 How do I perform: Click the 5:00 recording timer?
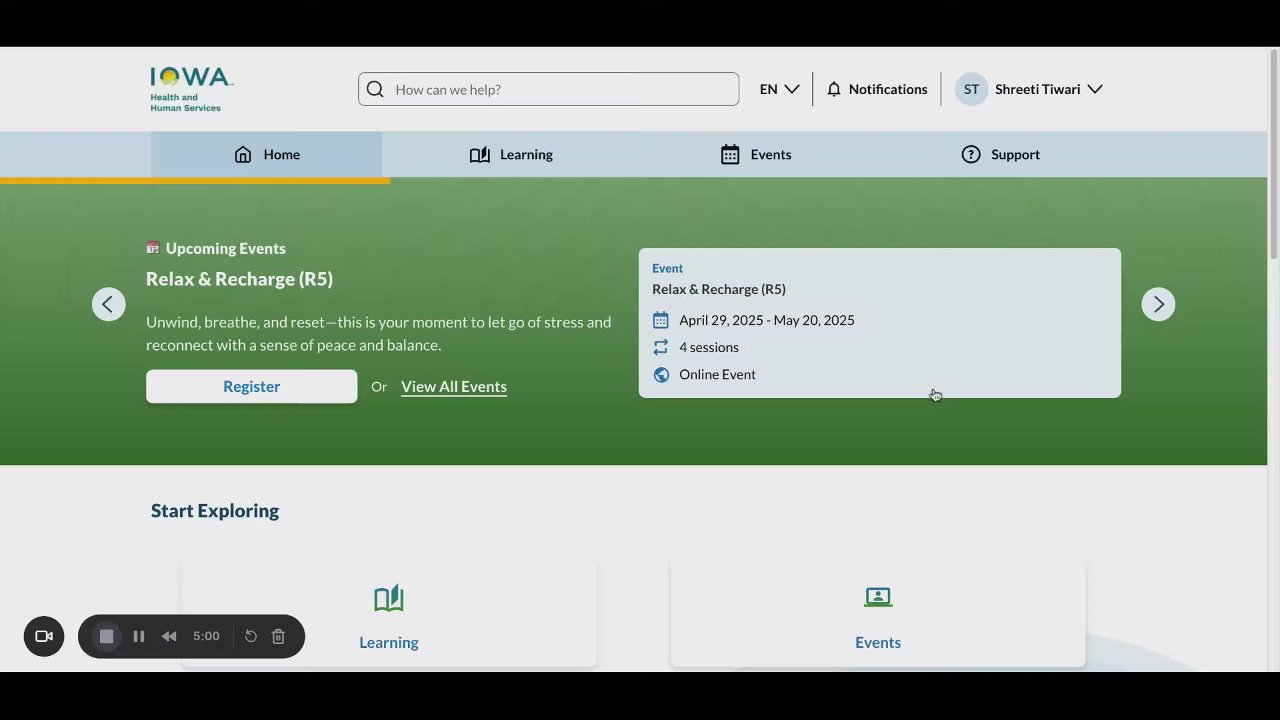(x=206, y=636)
